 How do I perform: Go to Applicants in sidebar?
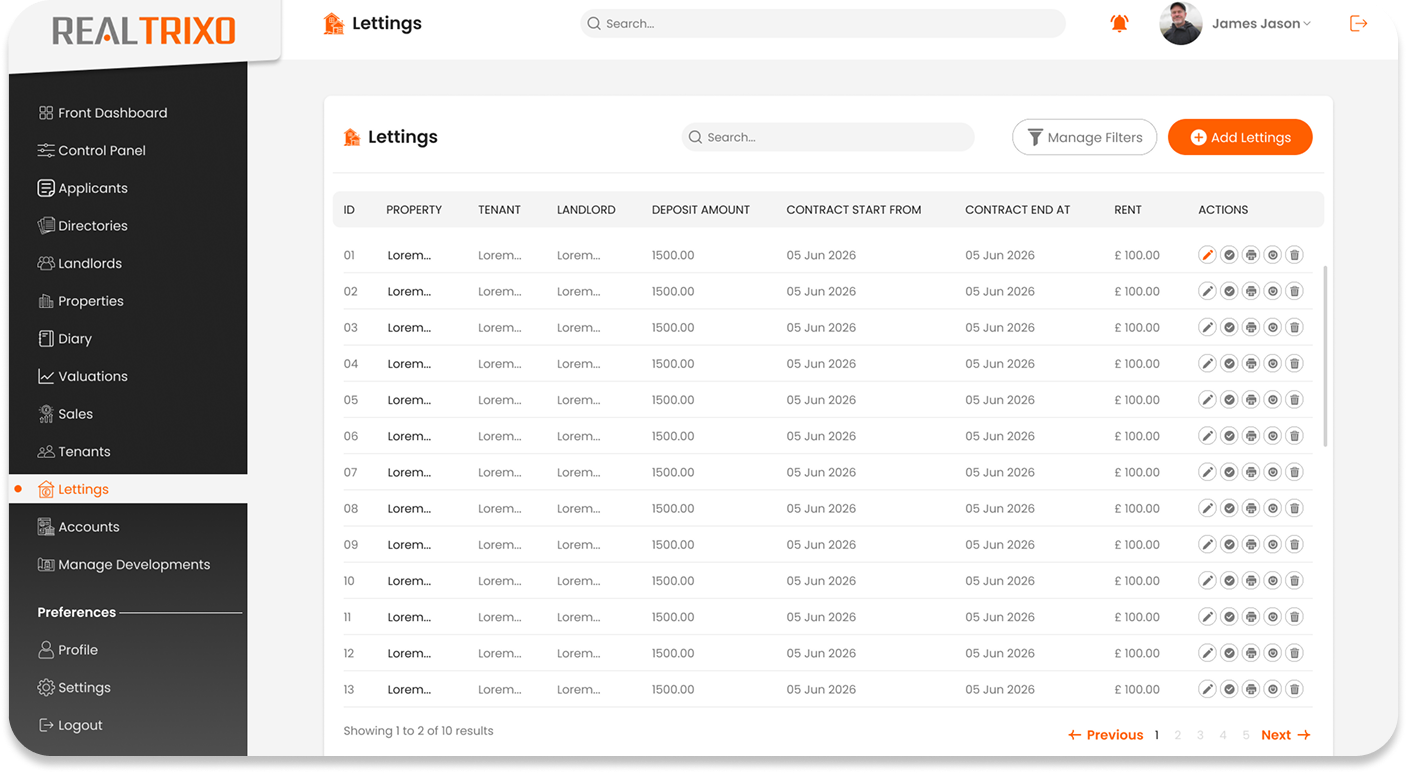click(x=82, y=188)
